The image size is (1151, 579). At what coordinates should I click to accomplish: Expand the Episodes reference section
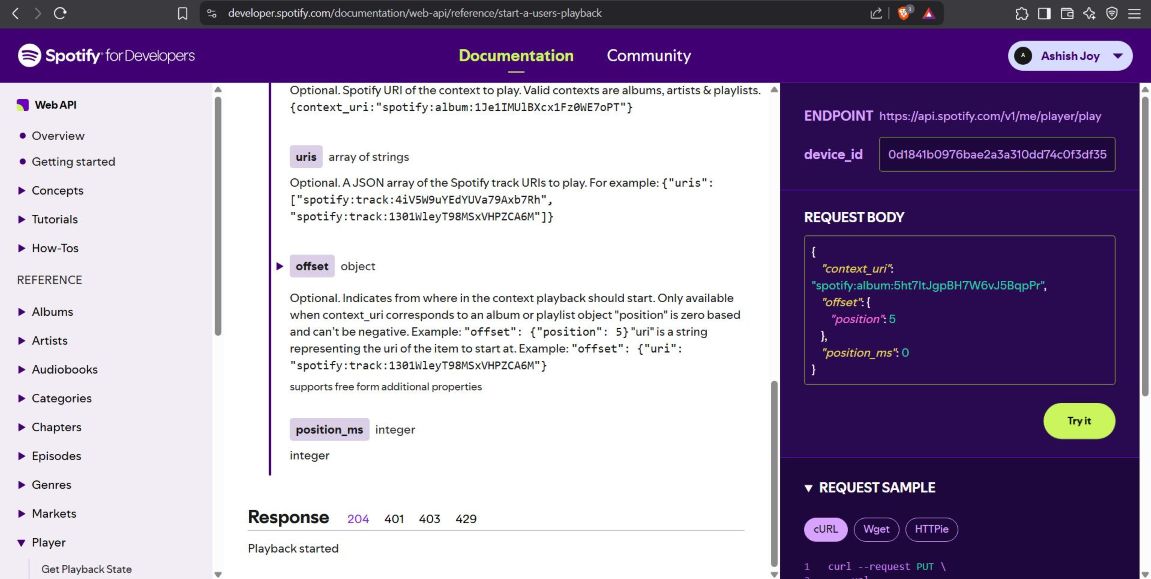pyautogui.click(x=22, y=456)
